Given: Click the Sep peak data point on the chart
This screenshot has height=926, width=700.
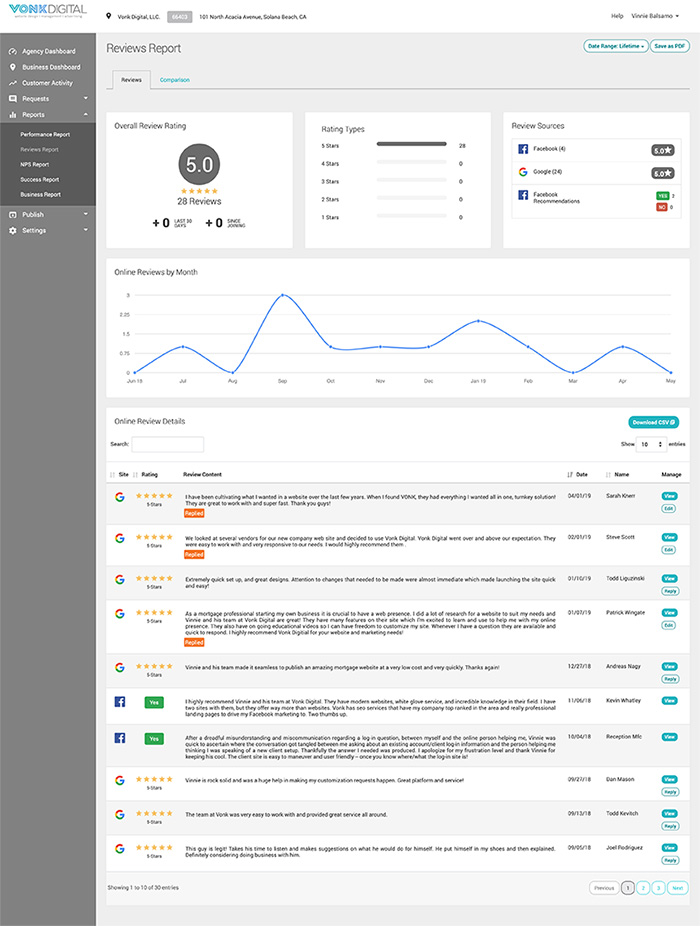Looking at the screenshot, I should (282, 295).
